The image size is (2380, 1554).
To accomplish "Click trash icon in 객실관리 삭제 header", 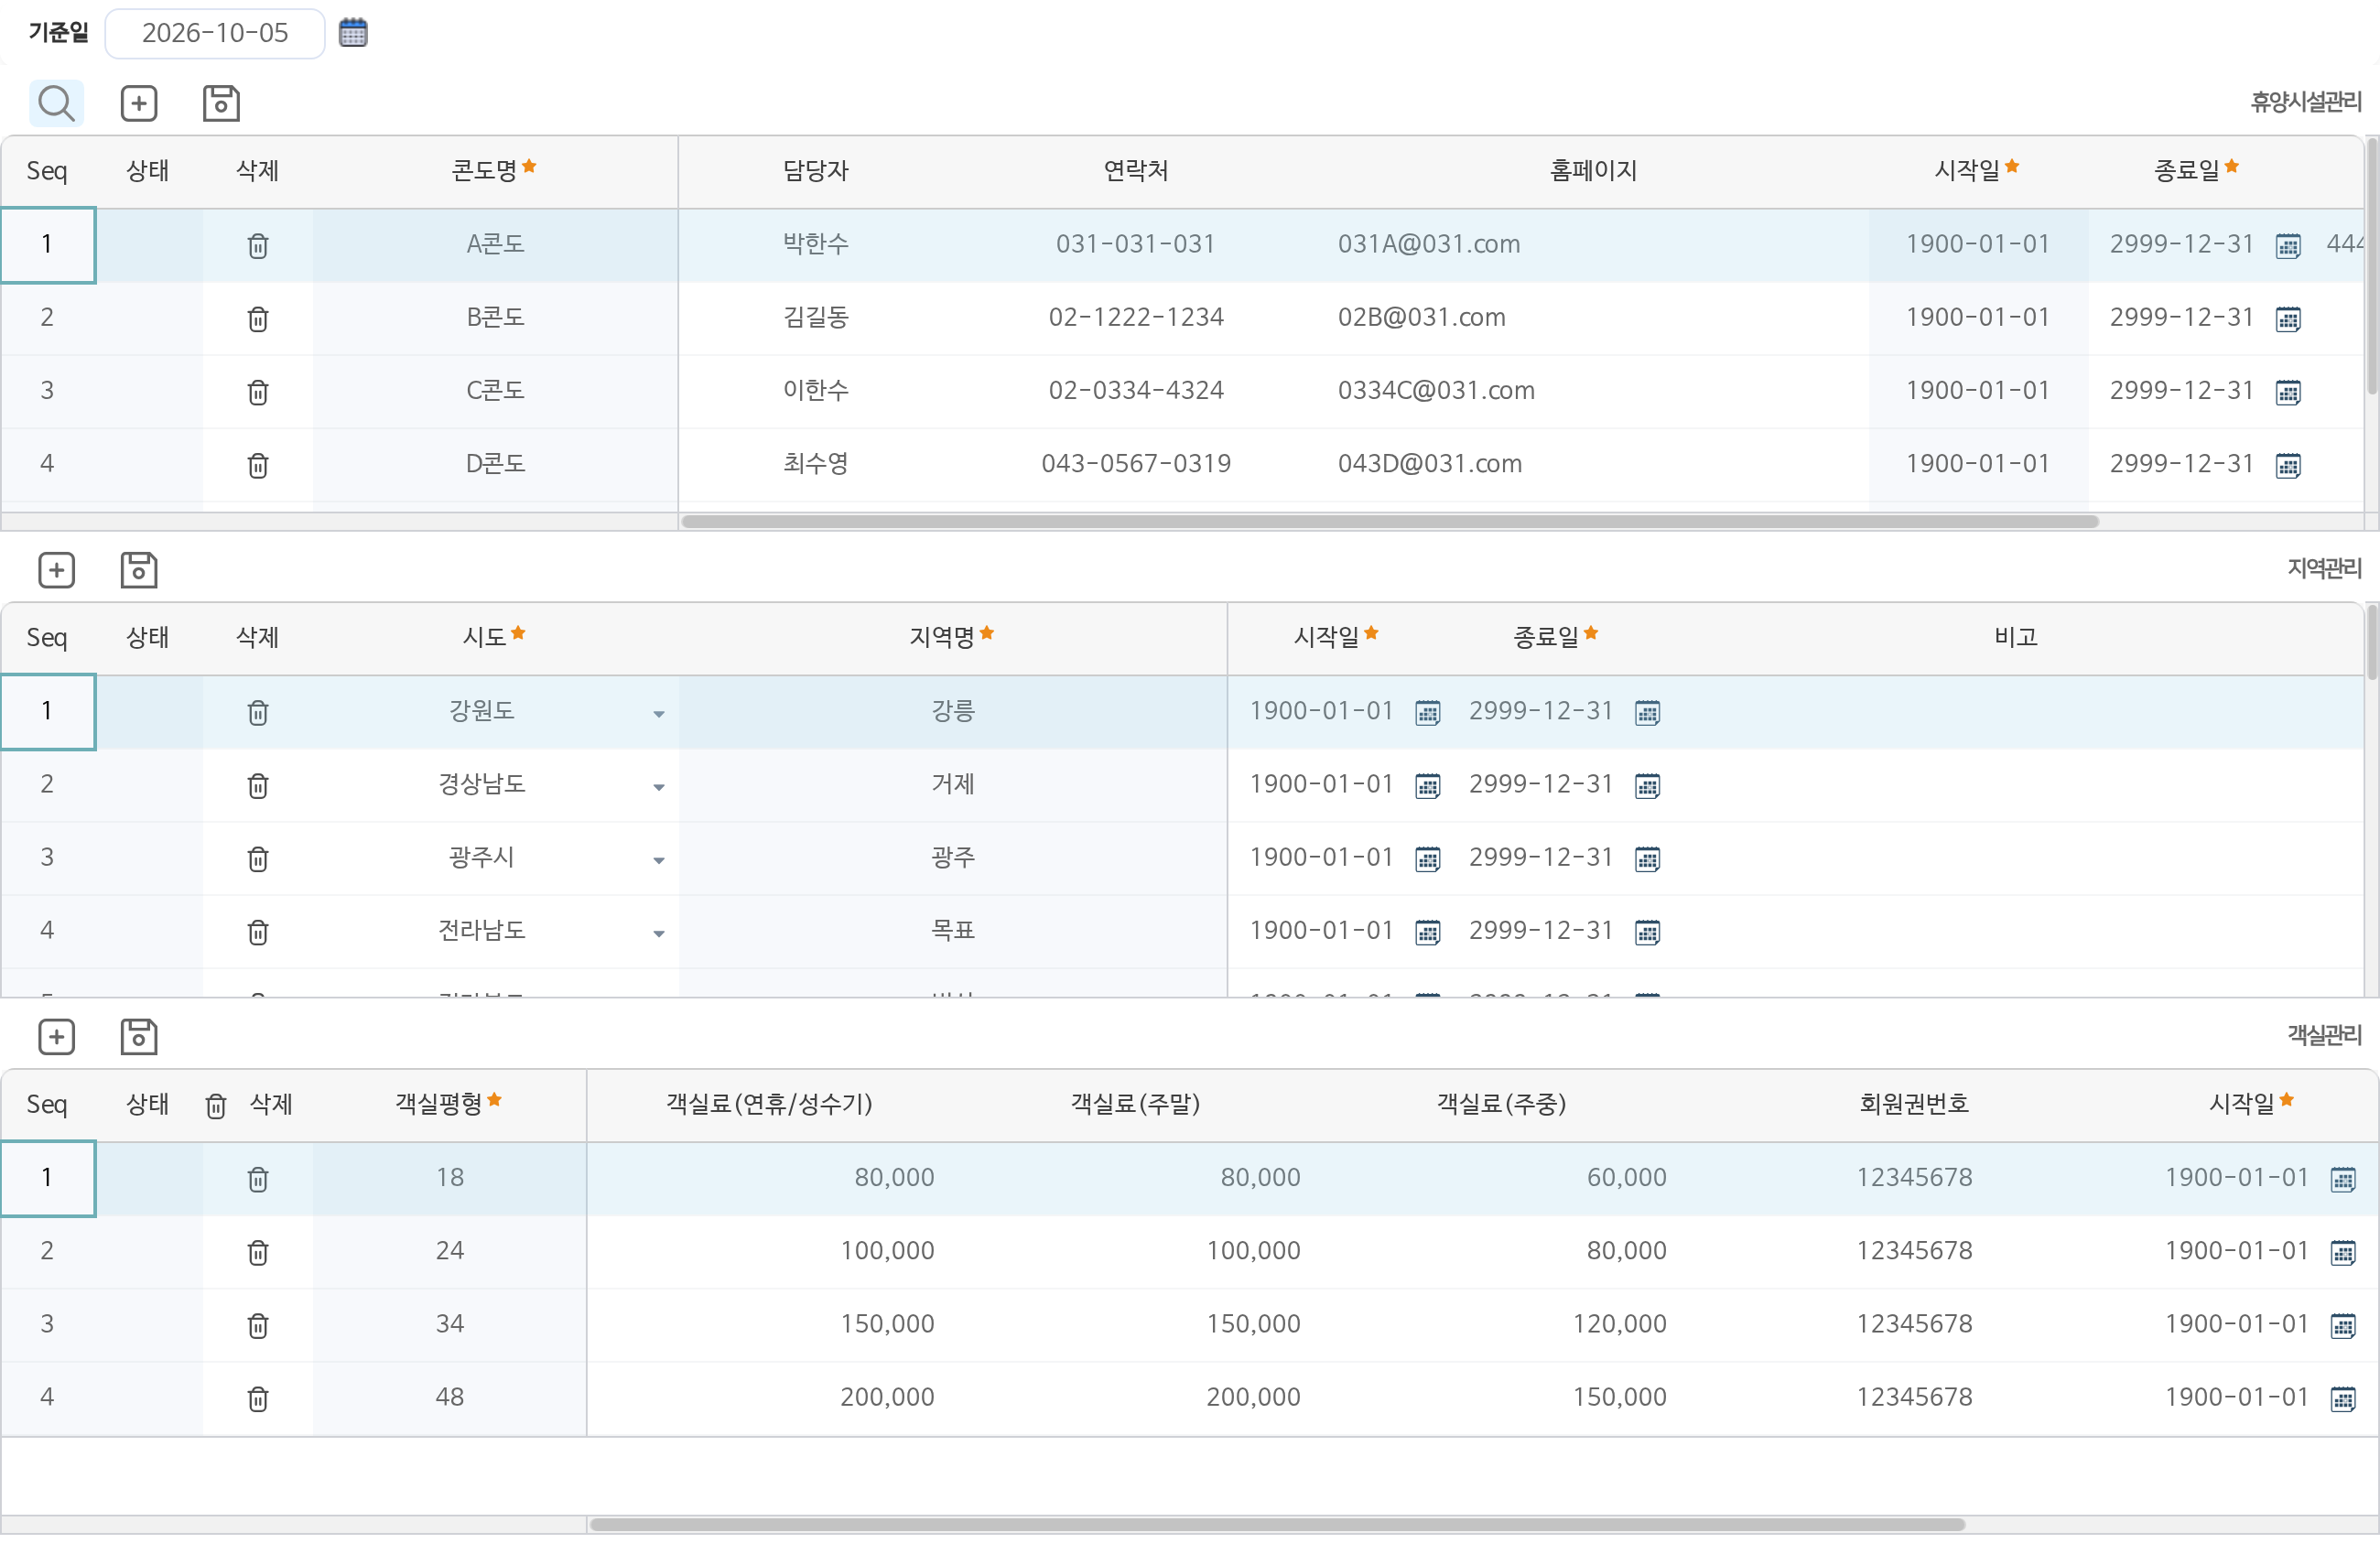I will (x=216, y=1105).
